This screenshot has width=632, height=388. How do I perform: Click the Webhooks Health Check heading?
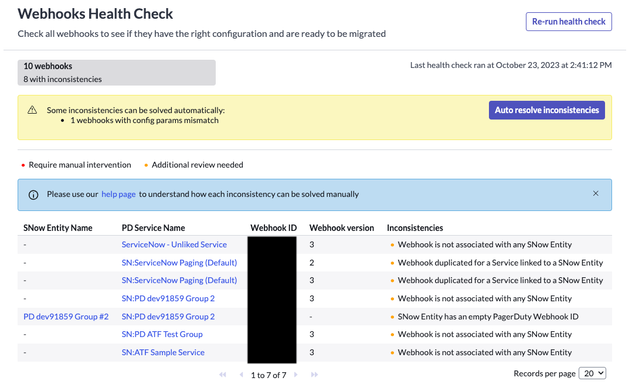click(95, 14)
